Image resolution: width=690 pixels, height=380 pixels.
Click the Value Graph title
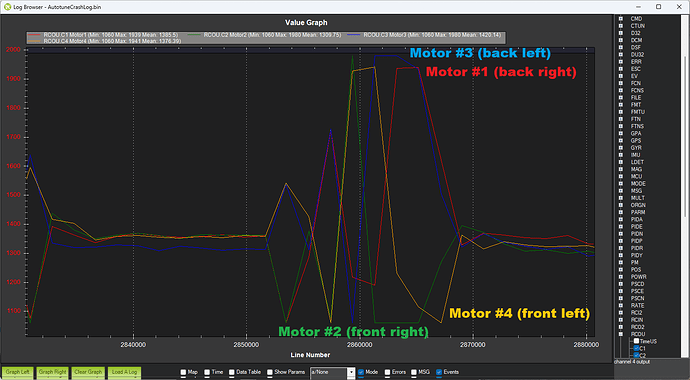click(x=306, y=22)
